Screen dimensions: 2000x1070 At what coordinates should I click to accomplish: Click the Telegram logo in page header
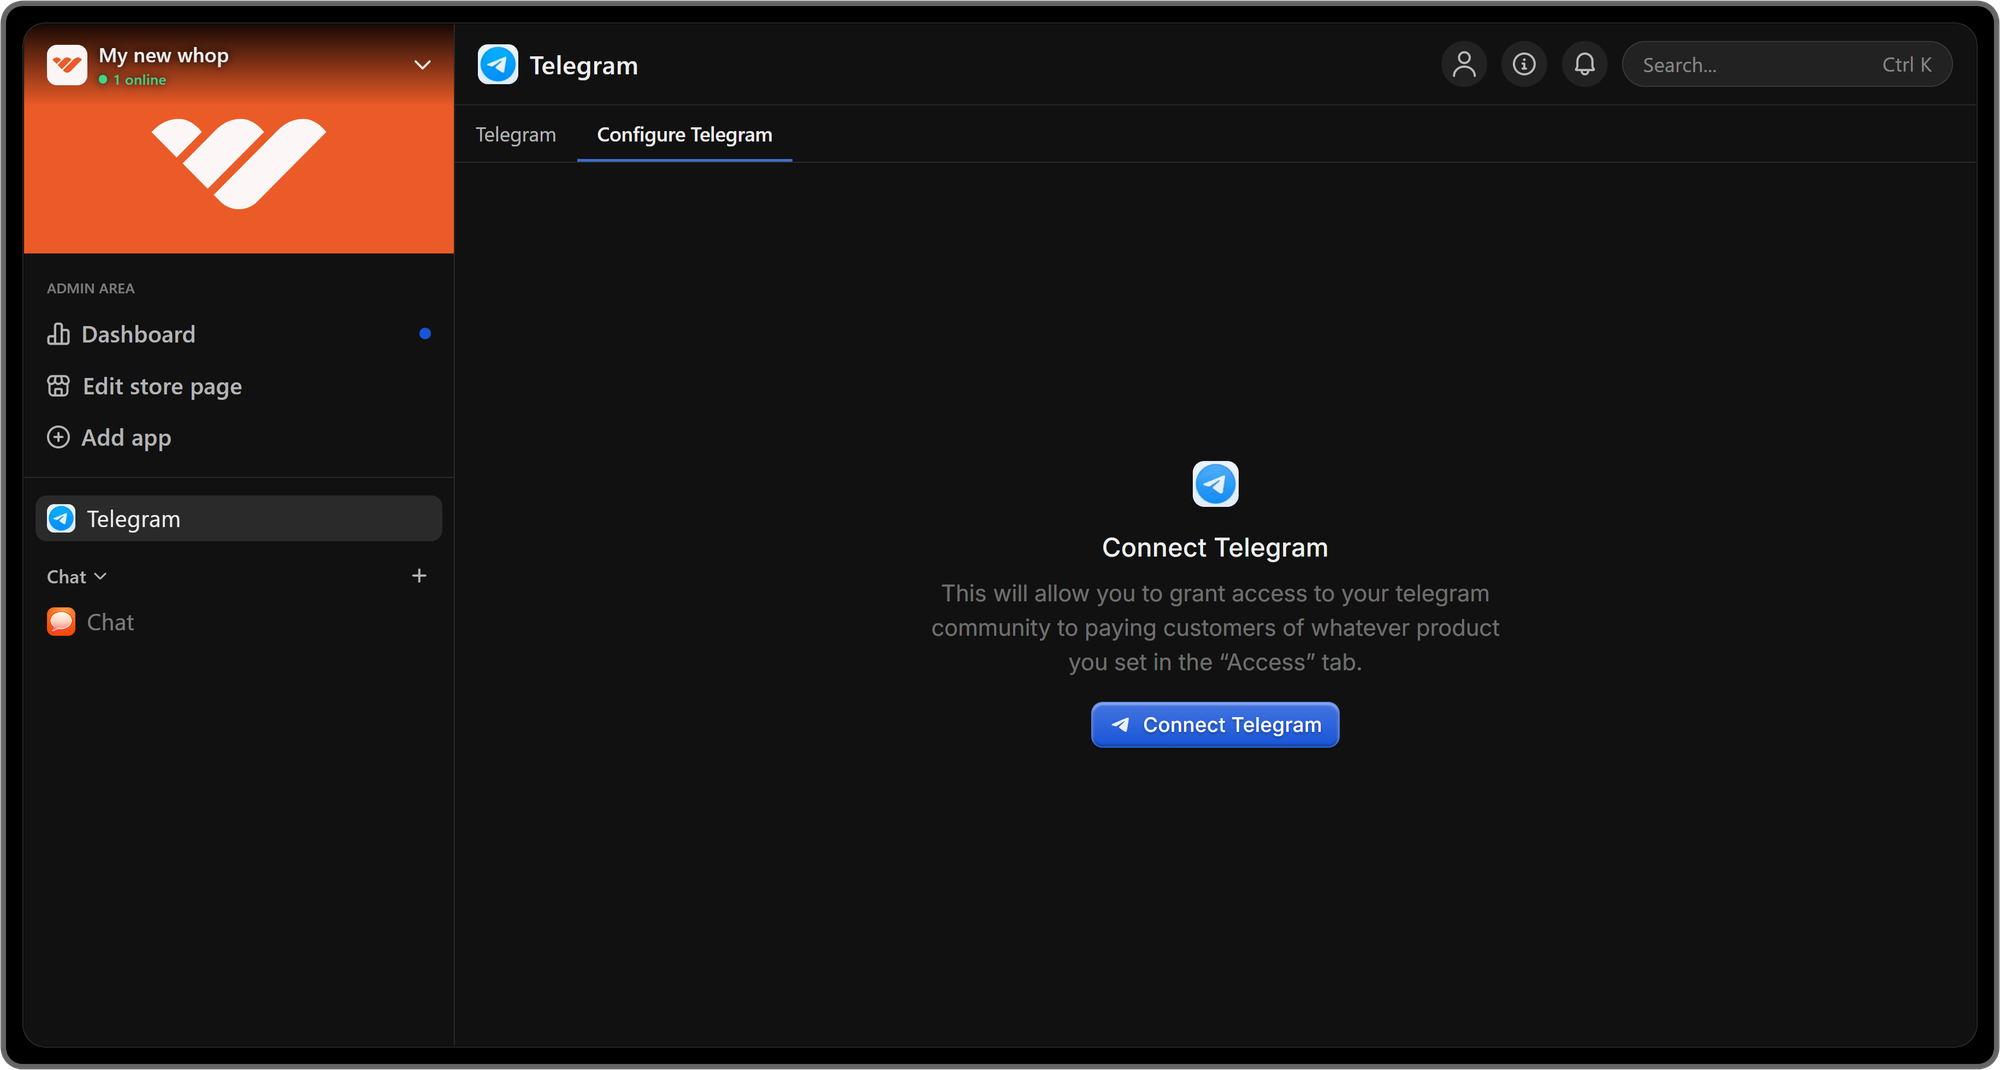click(x=498, y=65)
